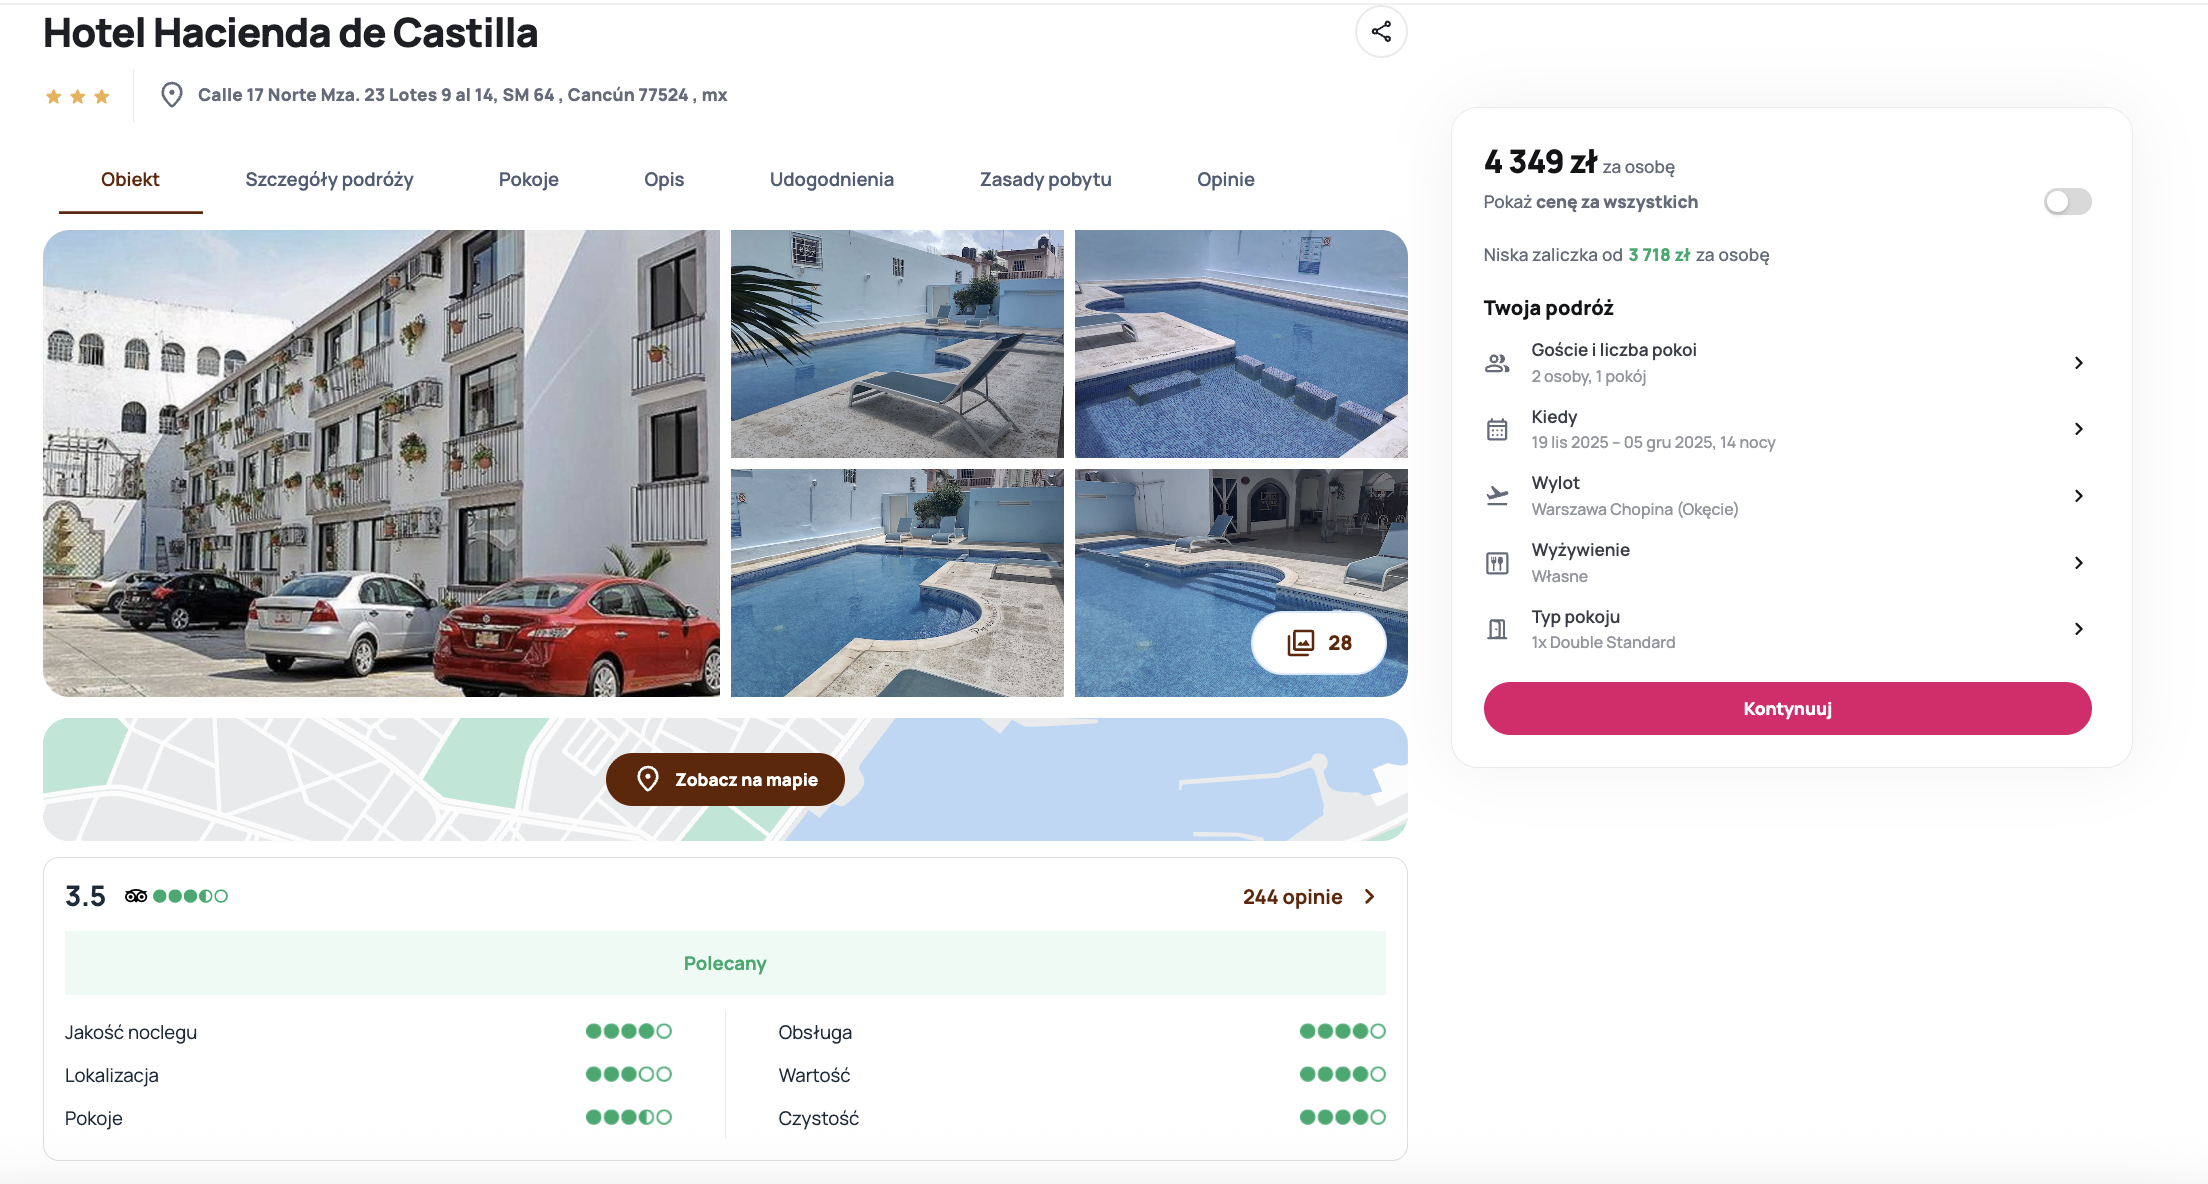Open the Pokoje tab

pos(528,180)
